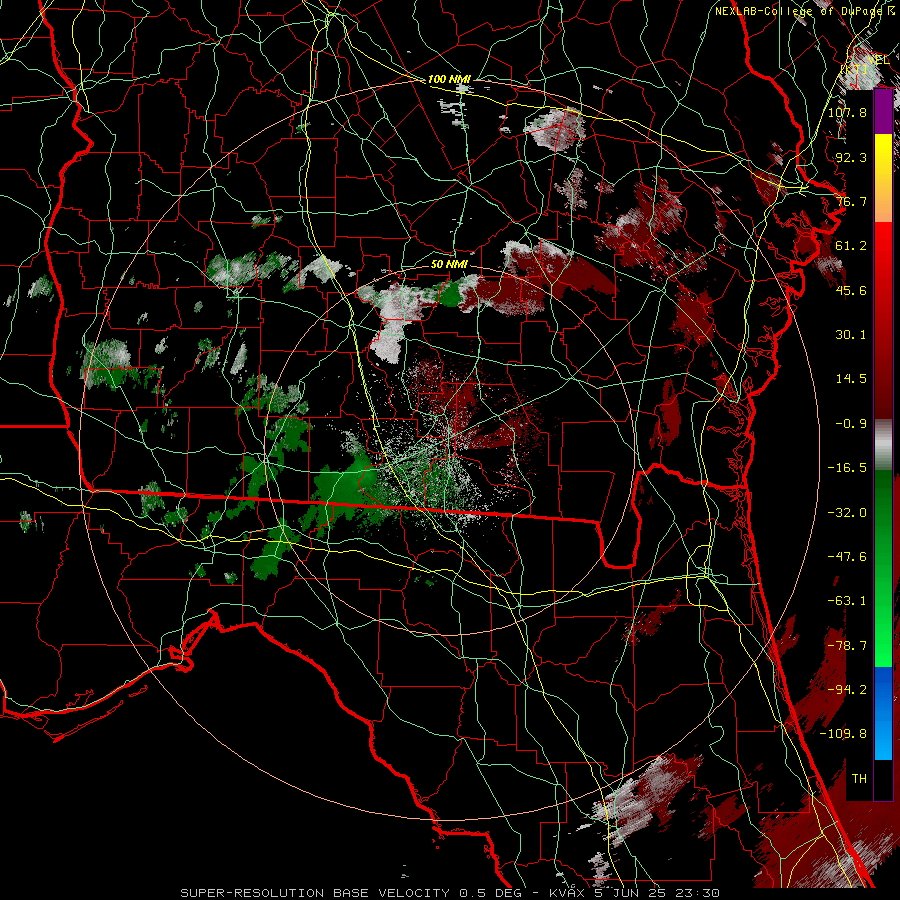This screenshot has height=900, width=900.
Task: Click the "TH" legend label
Action: pos(859,779)
